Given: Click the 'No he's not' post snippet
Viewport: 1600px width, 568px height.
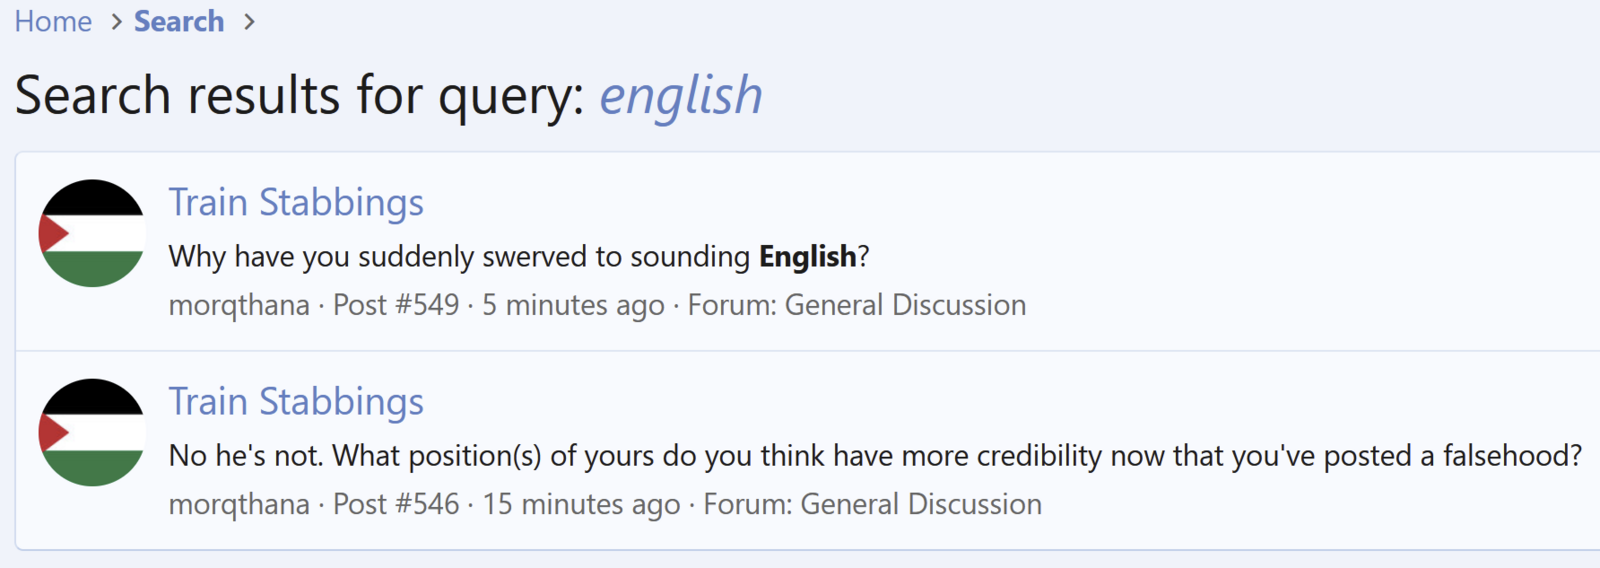Looking at the screenshot, I should pos(875,456).
